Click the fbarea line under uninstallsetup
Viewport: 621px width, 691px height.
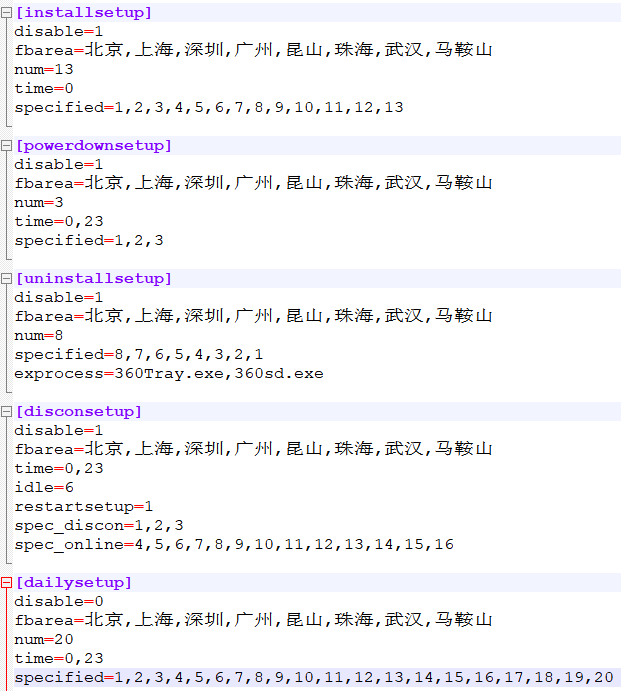pos(253,316)
